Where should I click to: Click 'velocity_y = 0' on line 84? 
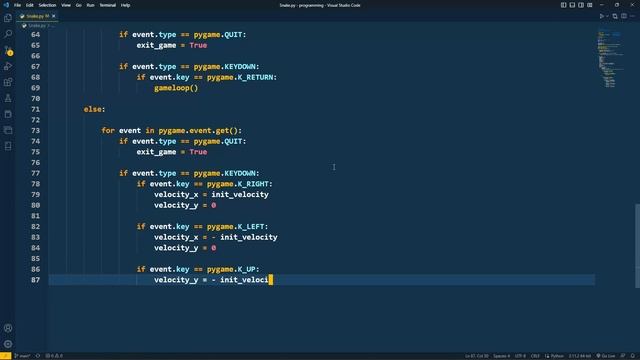(185, 248)
